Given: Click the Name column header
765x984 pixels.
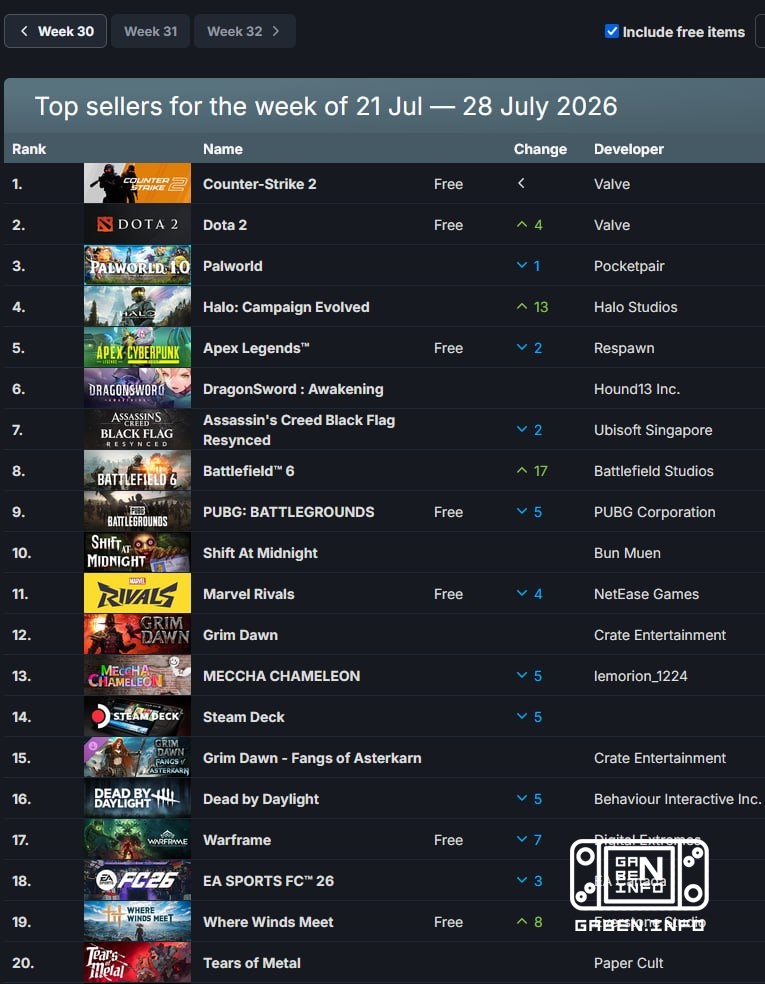Looking at the screenshot, I should point(223,149).
